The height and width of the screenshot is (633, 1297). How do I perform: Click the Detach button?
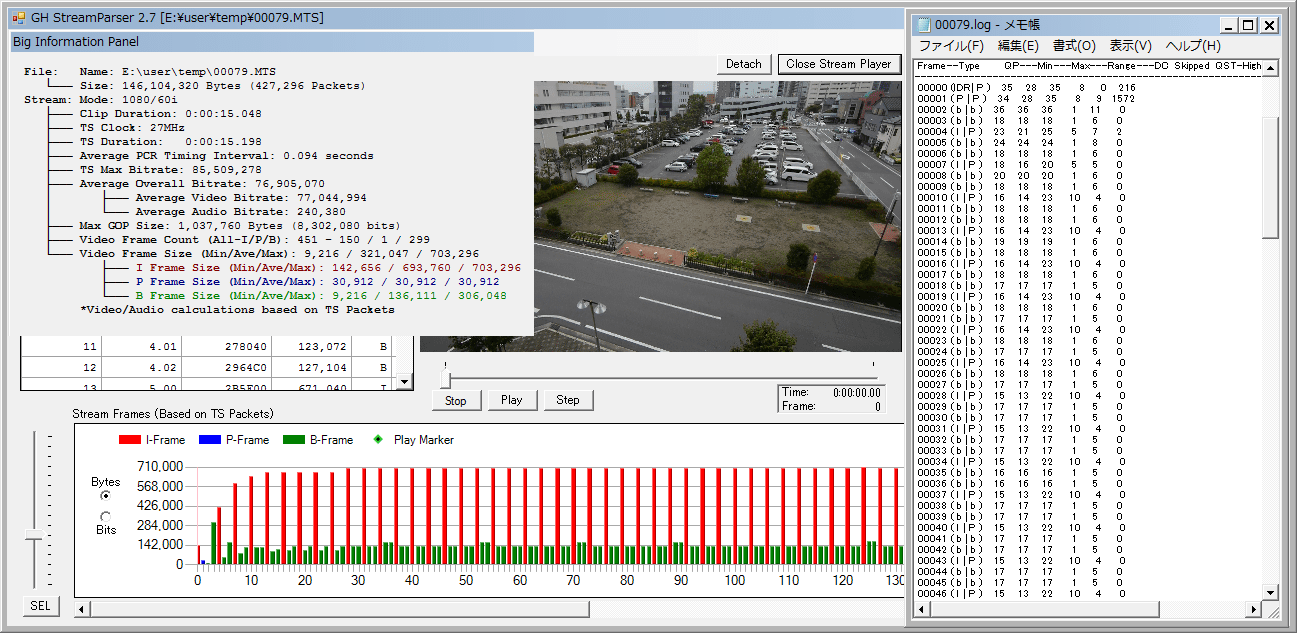point(743,64)
